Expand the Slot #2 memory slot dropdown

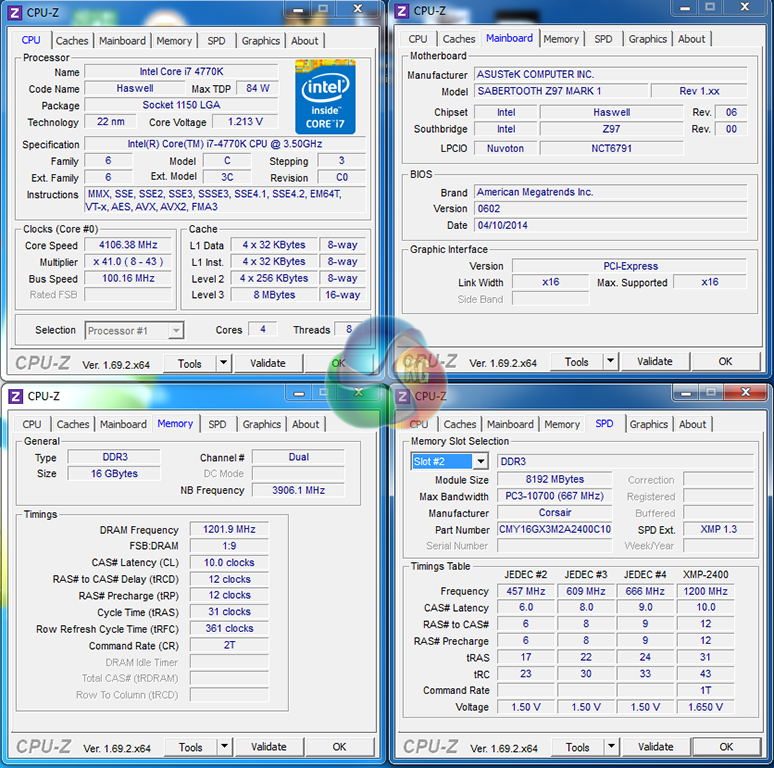pos(480,461)
